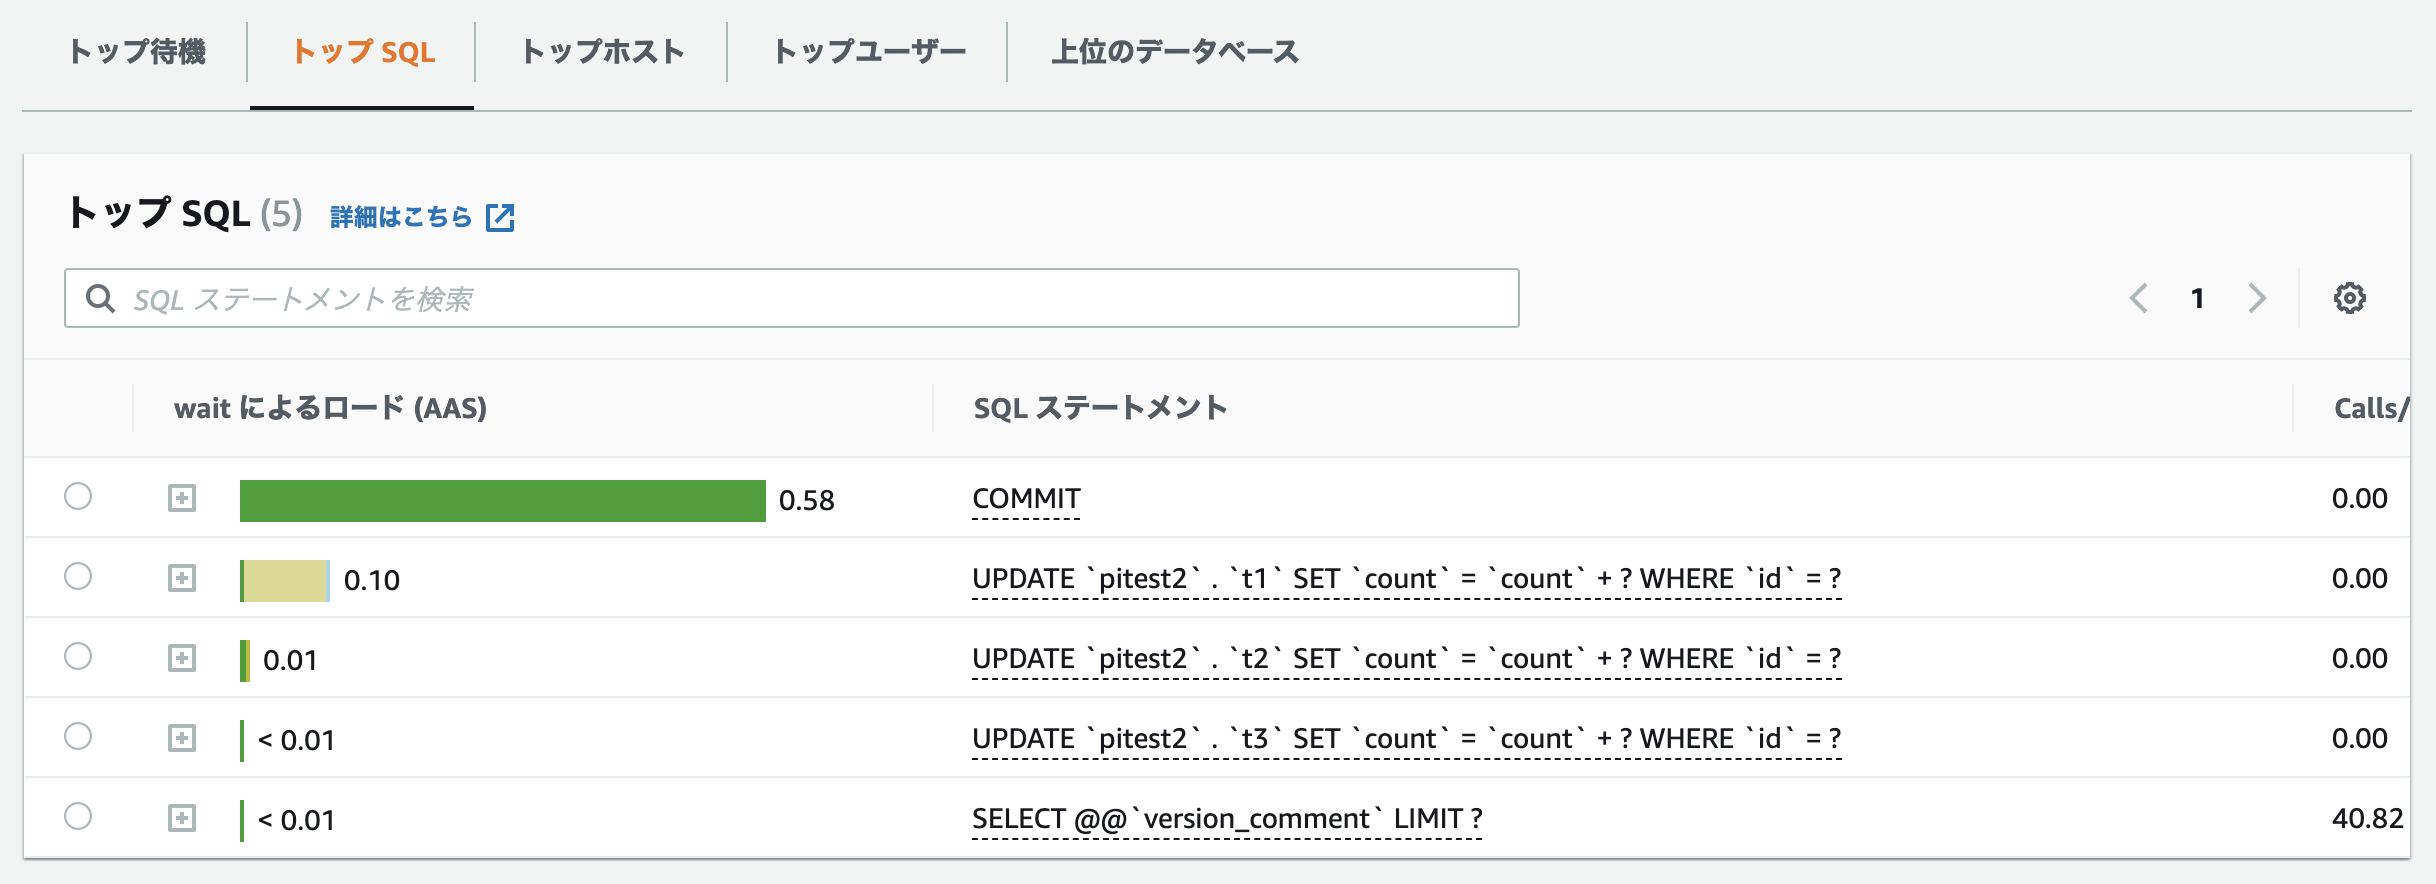The image size is (2436, 884).
Task: Click the external link icon beside 詳細はこちら
Action: 500,217
